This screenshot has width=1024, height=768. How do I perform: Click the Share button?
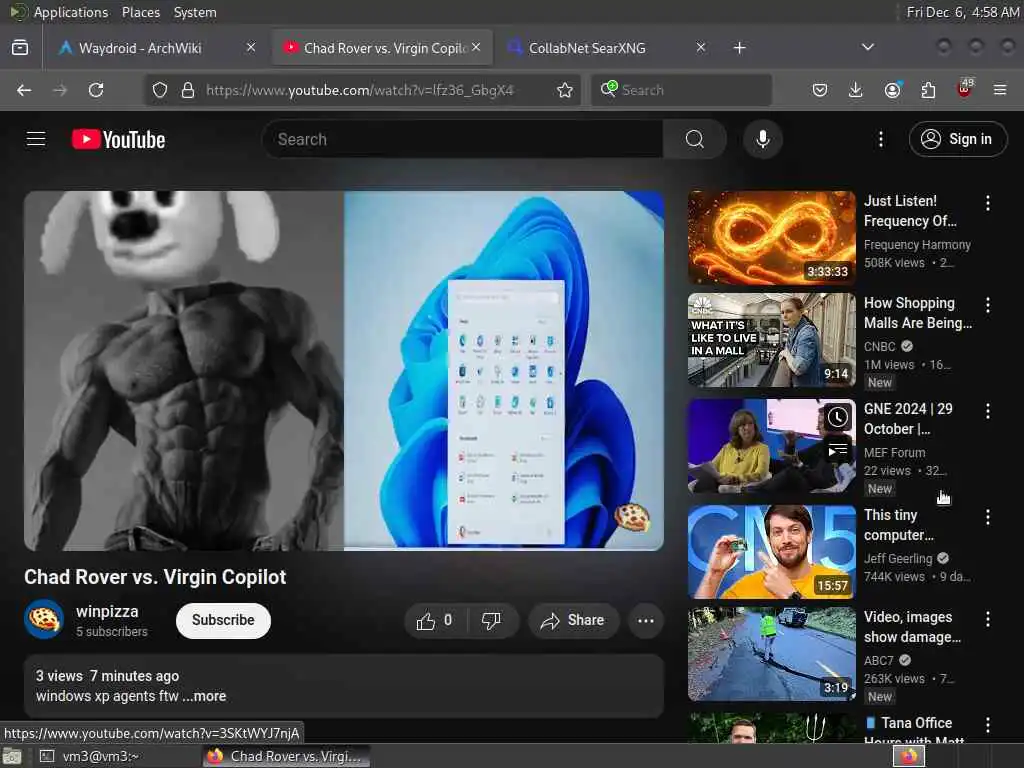572,620
